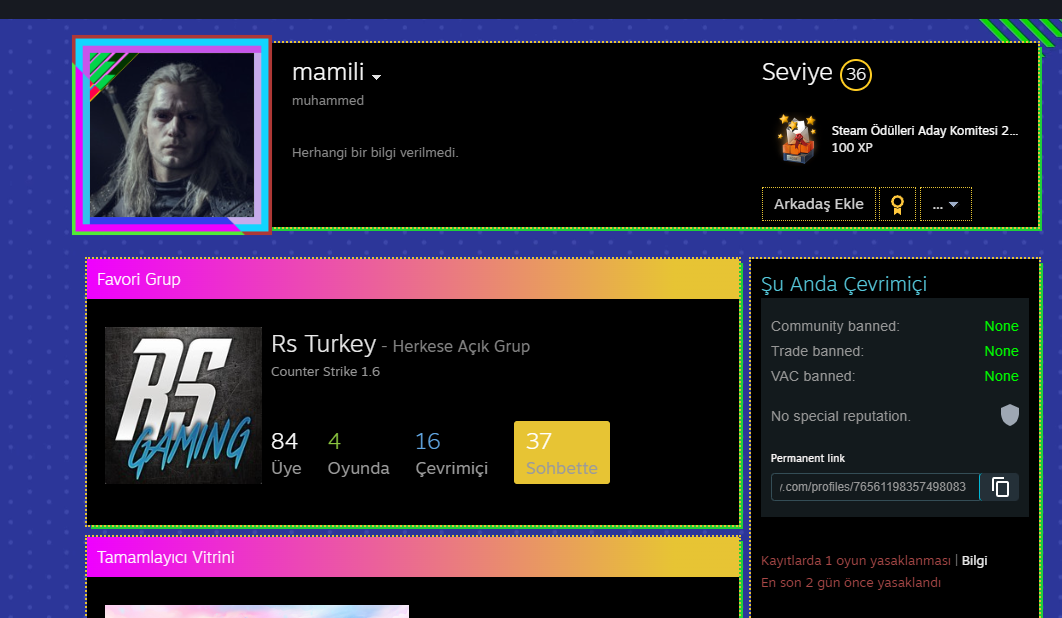Open Steam Ödülleri Aday Komitesi badge text
Viewport: 1062px width, 618px height.
925,131
